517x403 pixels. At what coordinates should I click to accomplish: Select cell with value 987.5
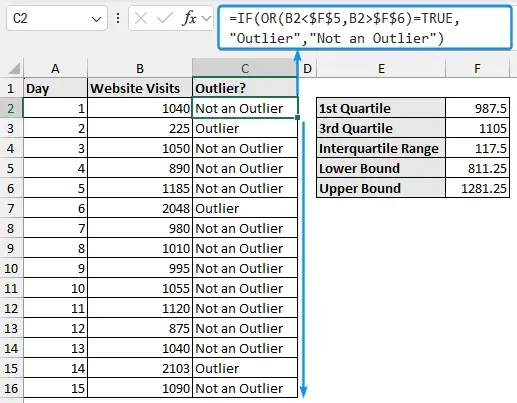point(478,108)
